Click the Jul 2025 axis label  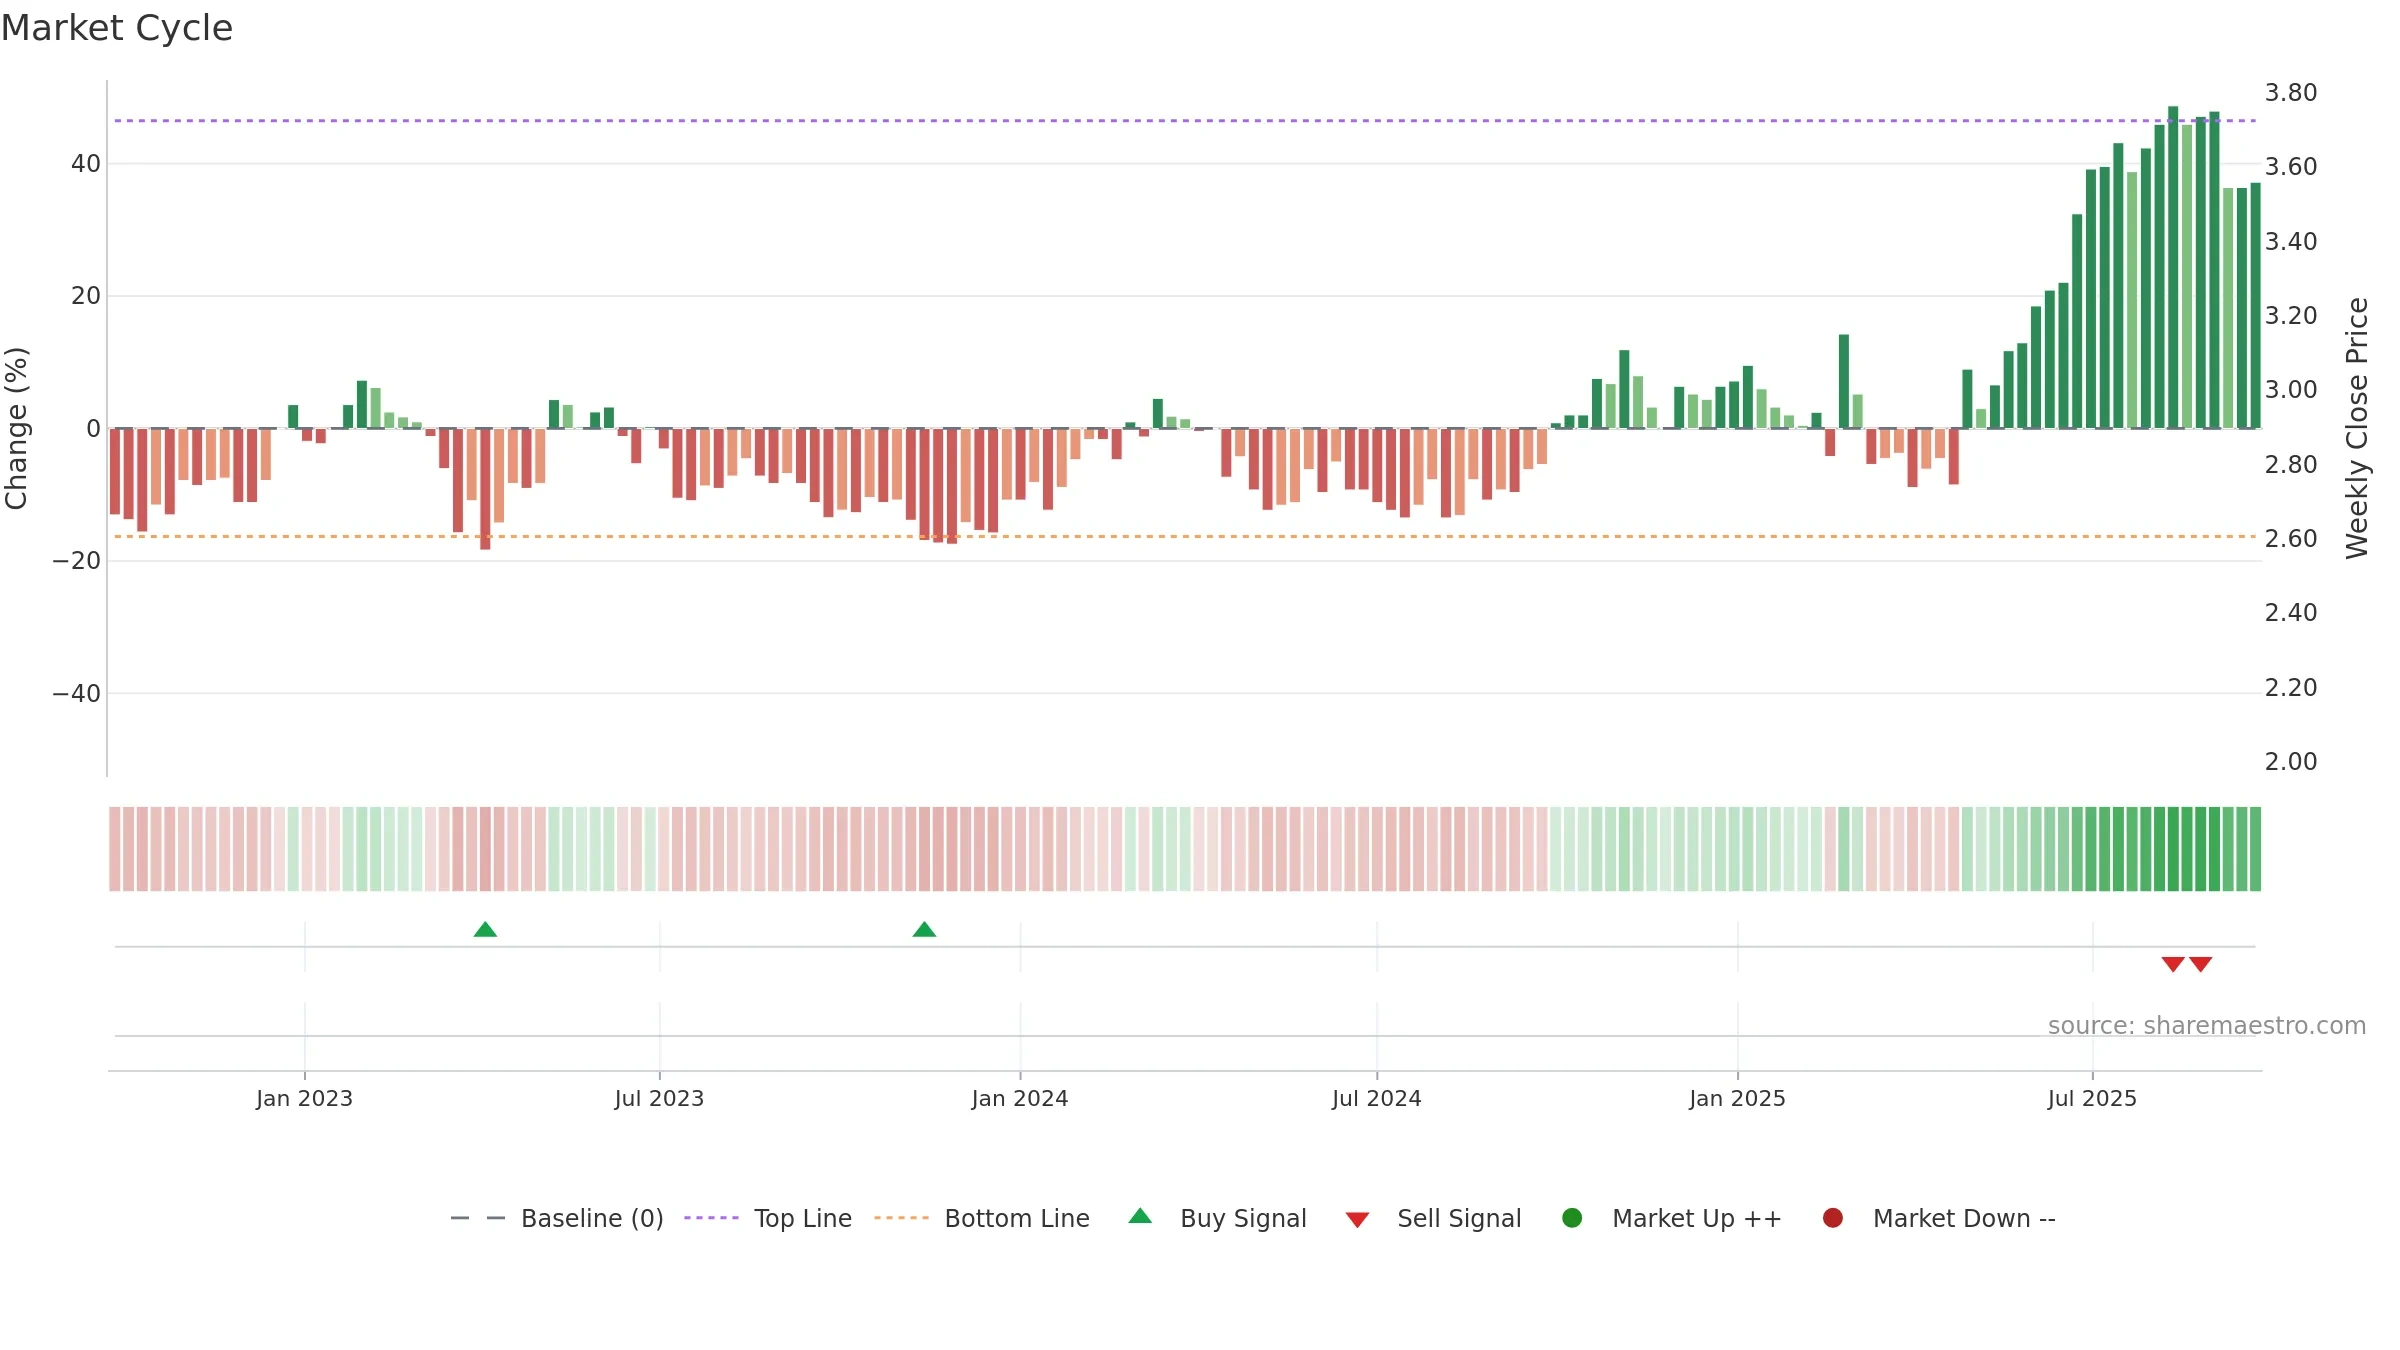click(x=2092, y=1098)
